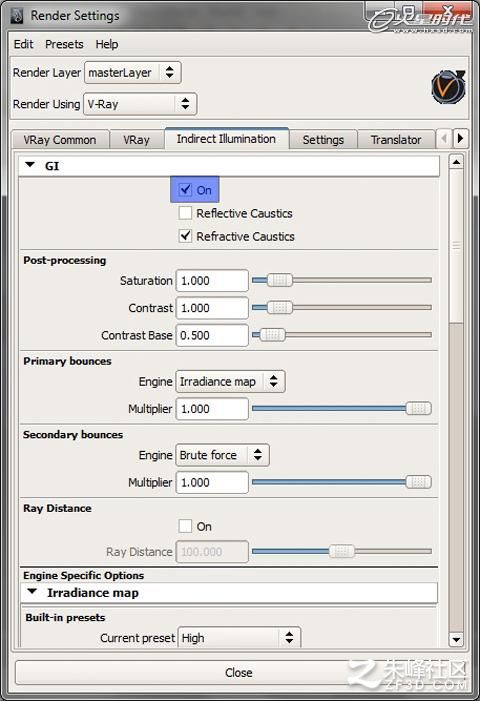Click the Ray Distance slider handle
The image size is (480, 701).
(x=342, y=551)
